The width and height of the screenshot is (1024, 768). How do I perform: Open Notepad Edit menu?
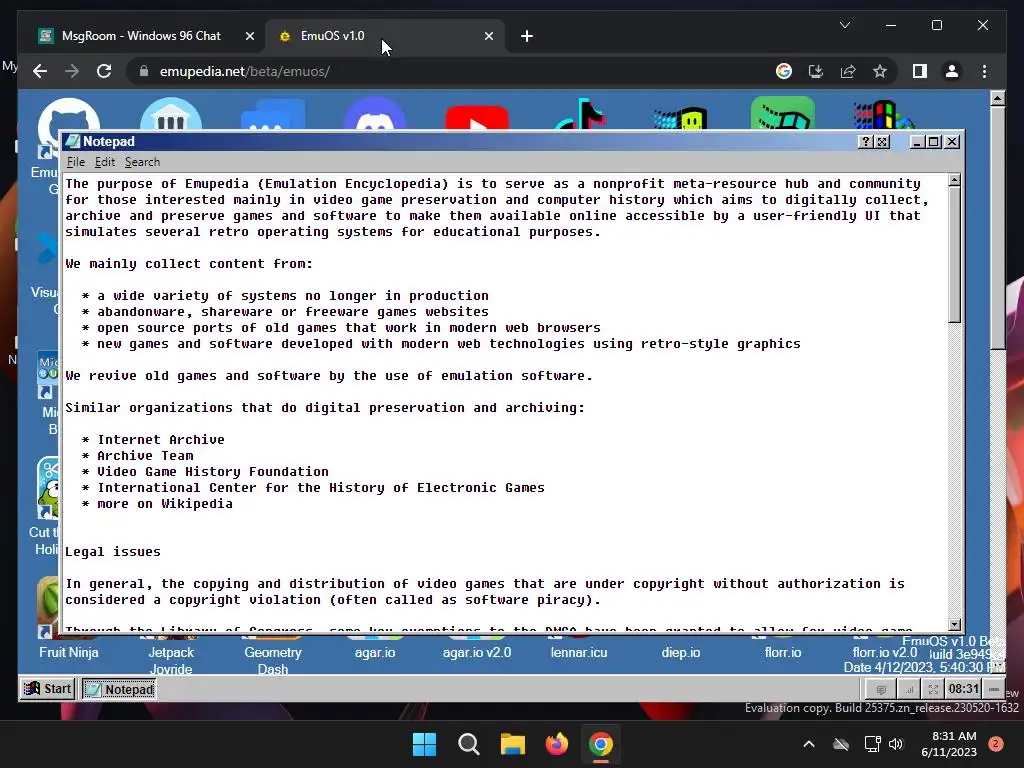[104, 162]
